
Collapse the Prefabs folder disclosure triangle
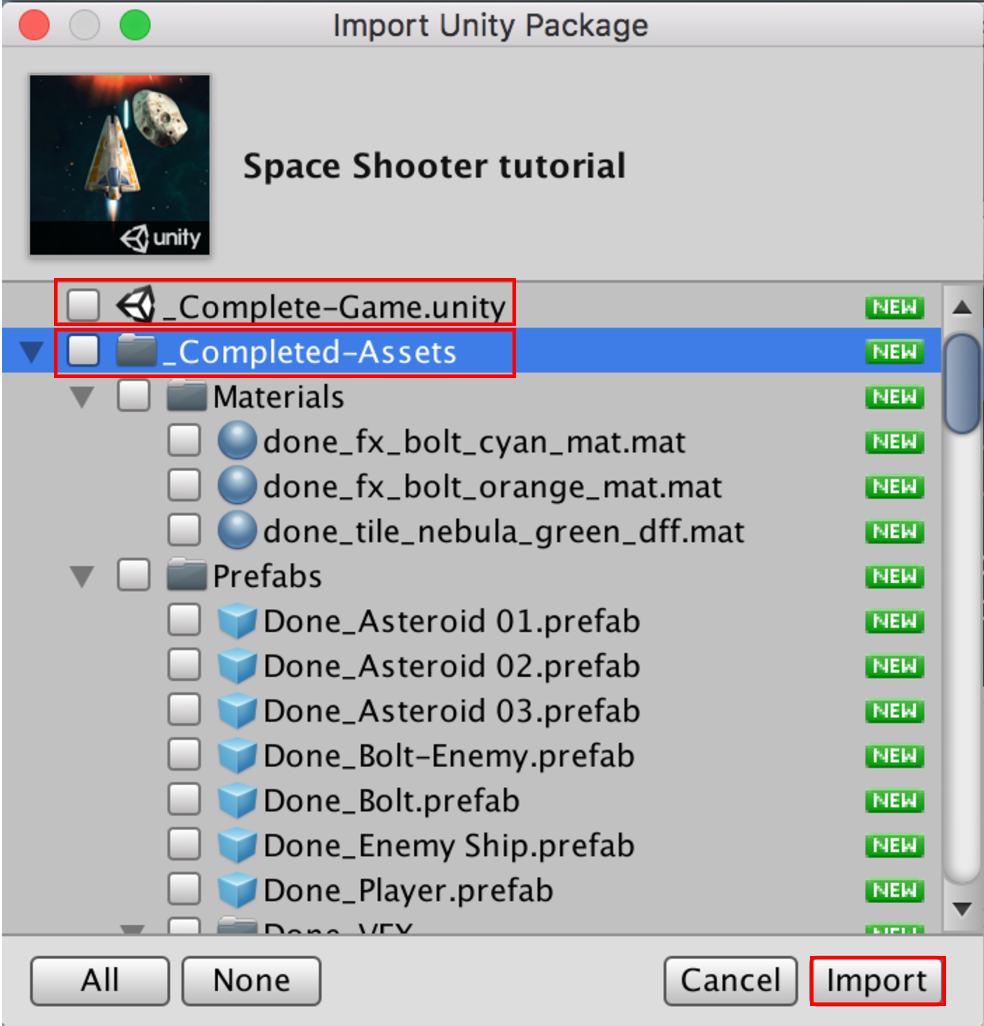82,577
